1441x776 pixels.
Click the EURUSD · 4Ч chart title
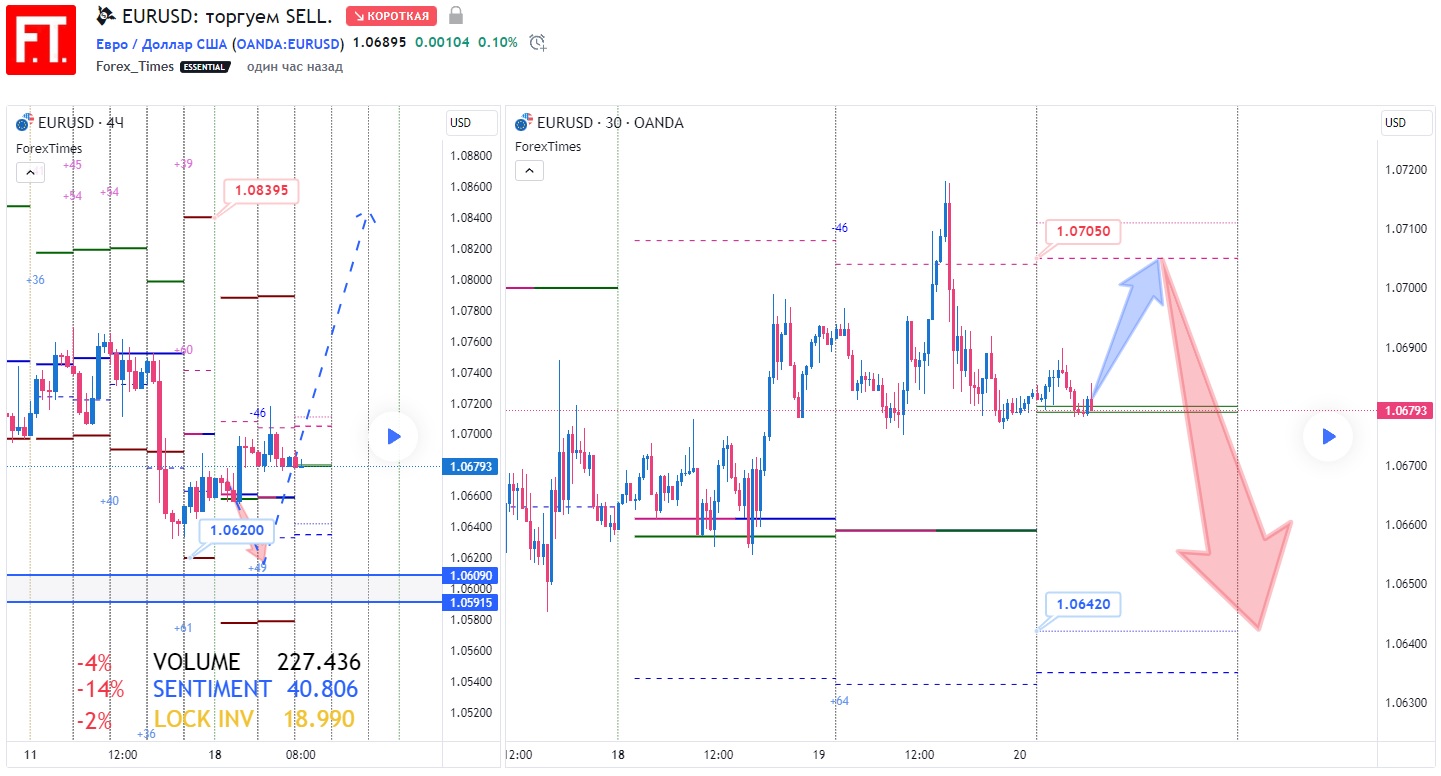(x=81, y=123)
